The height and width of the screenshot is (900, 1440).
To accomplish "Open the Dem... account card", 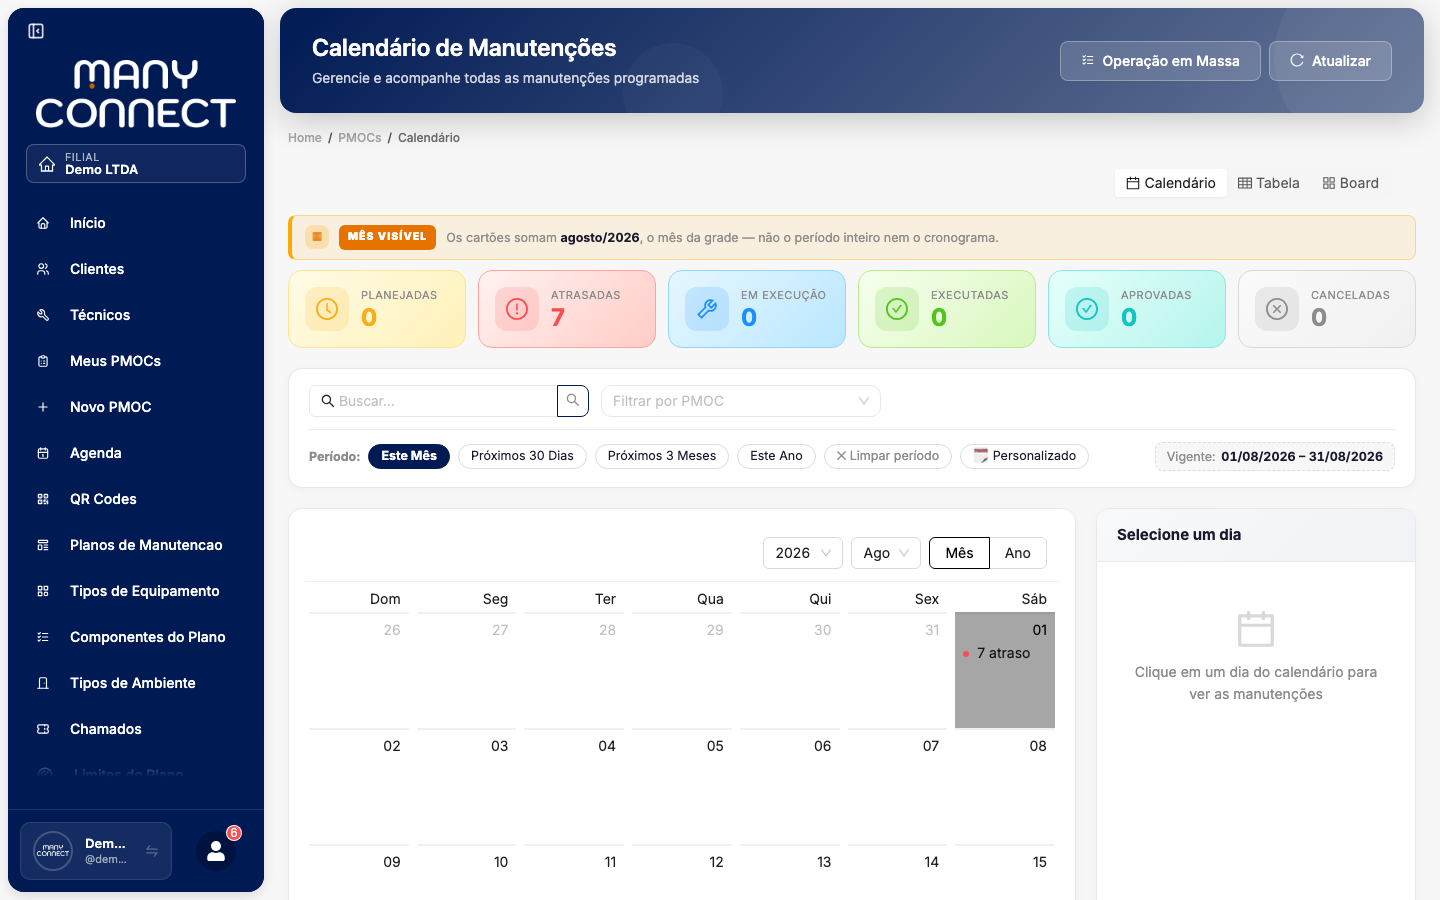I will point(96,851).
